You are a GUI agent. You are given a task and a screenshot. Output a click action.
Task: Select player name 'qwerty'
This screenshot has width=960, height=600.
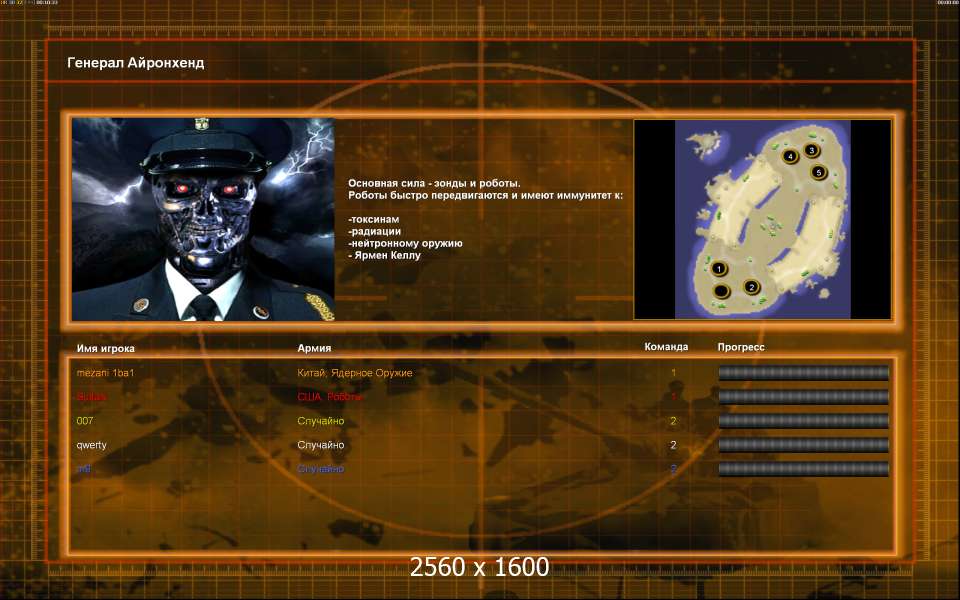pyautogui.click(x=91, y=445)
